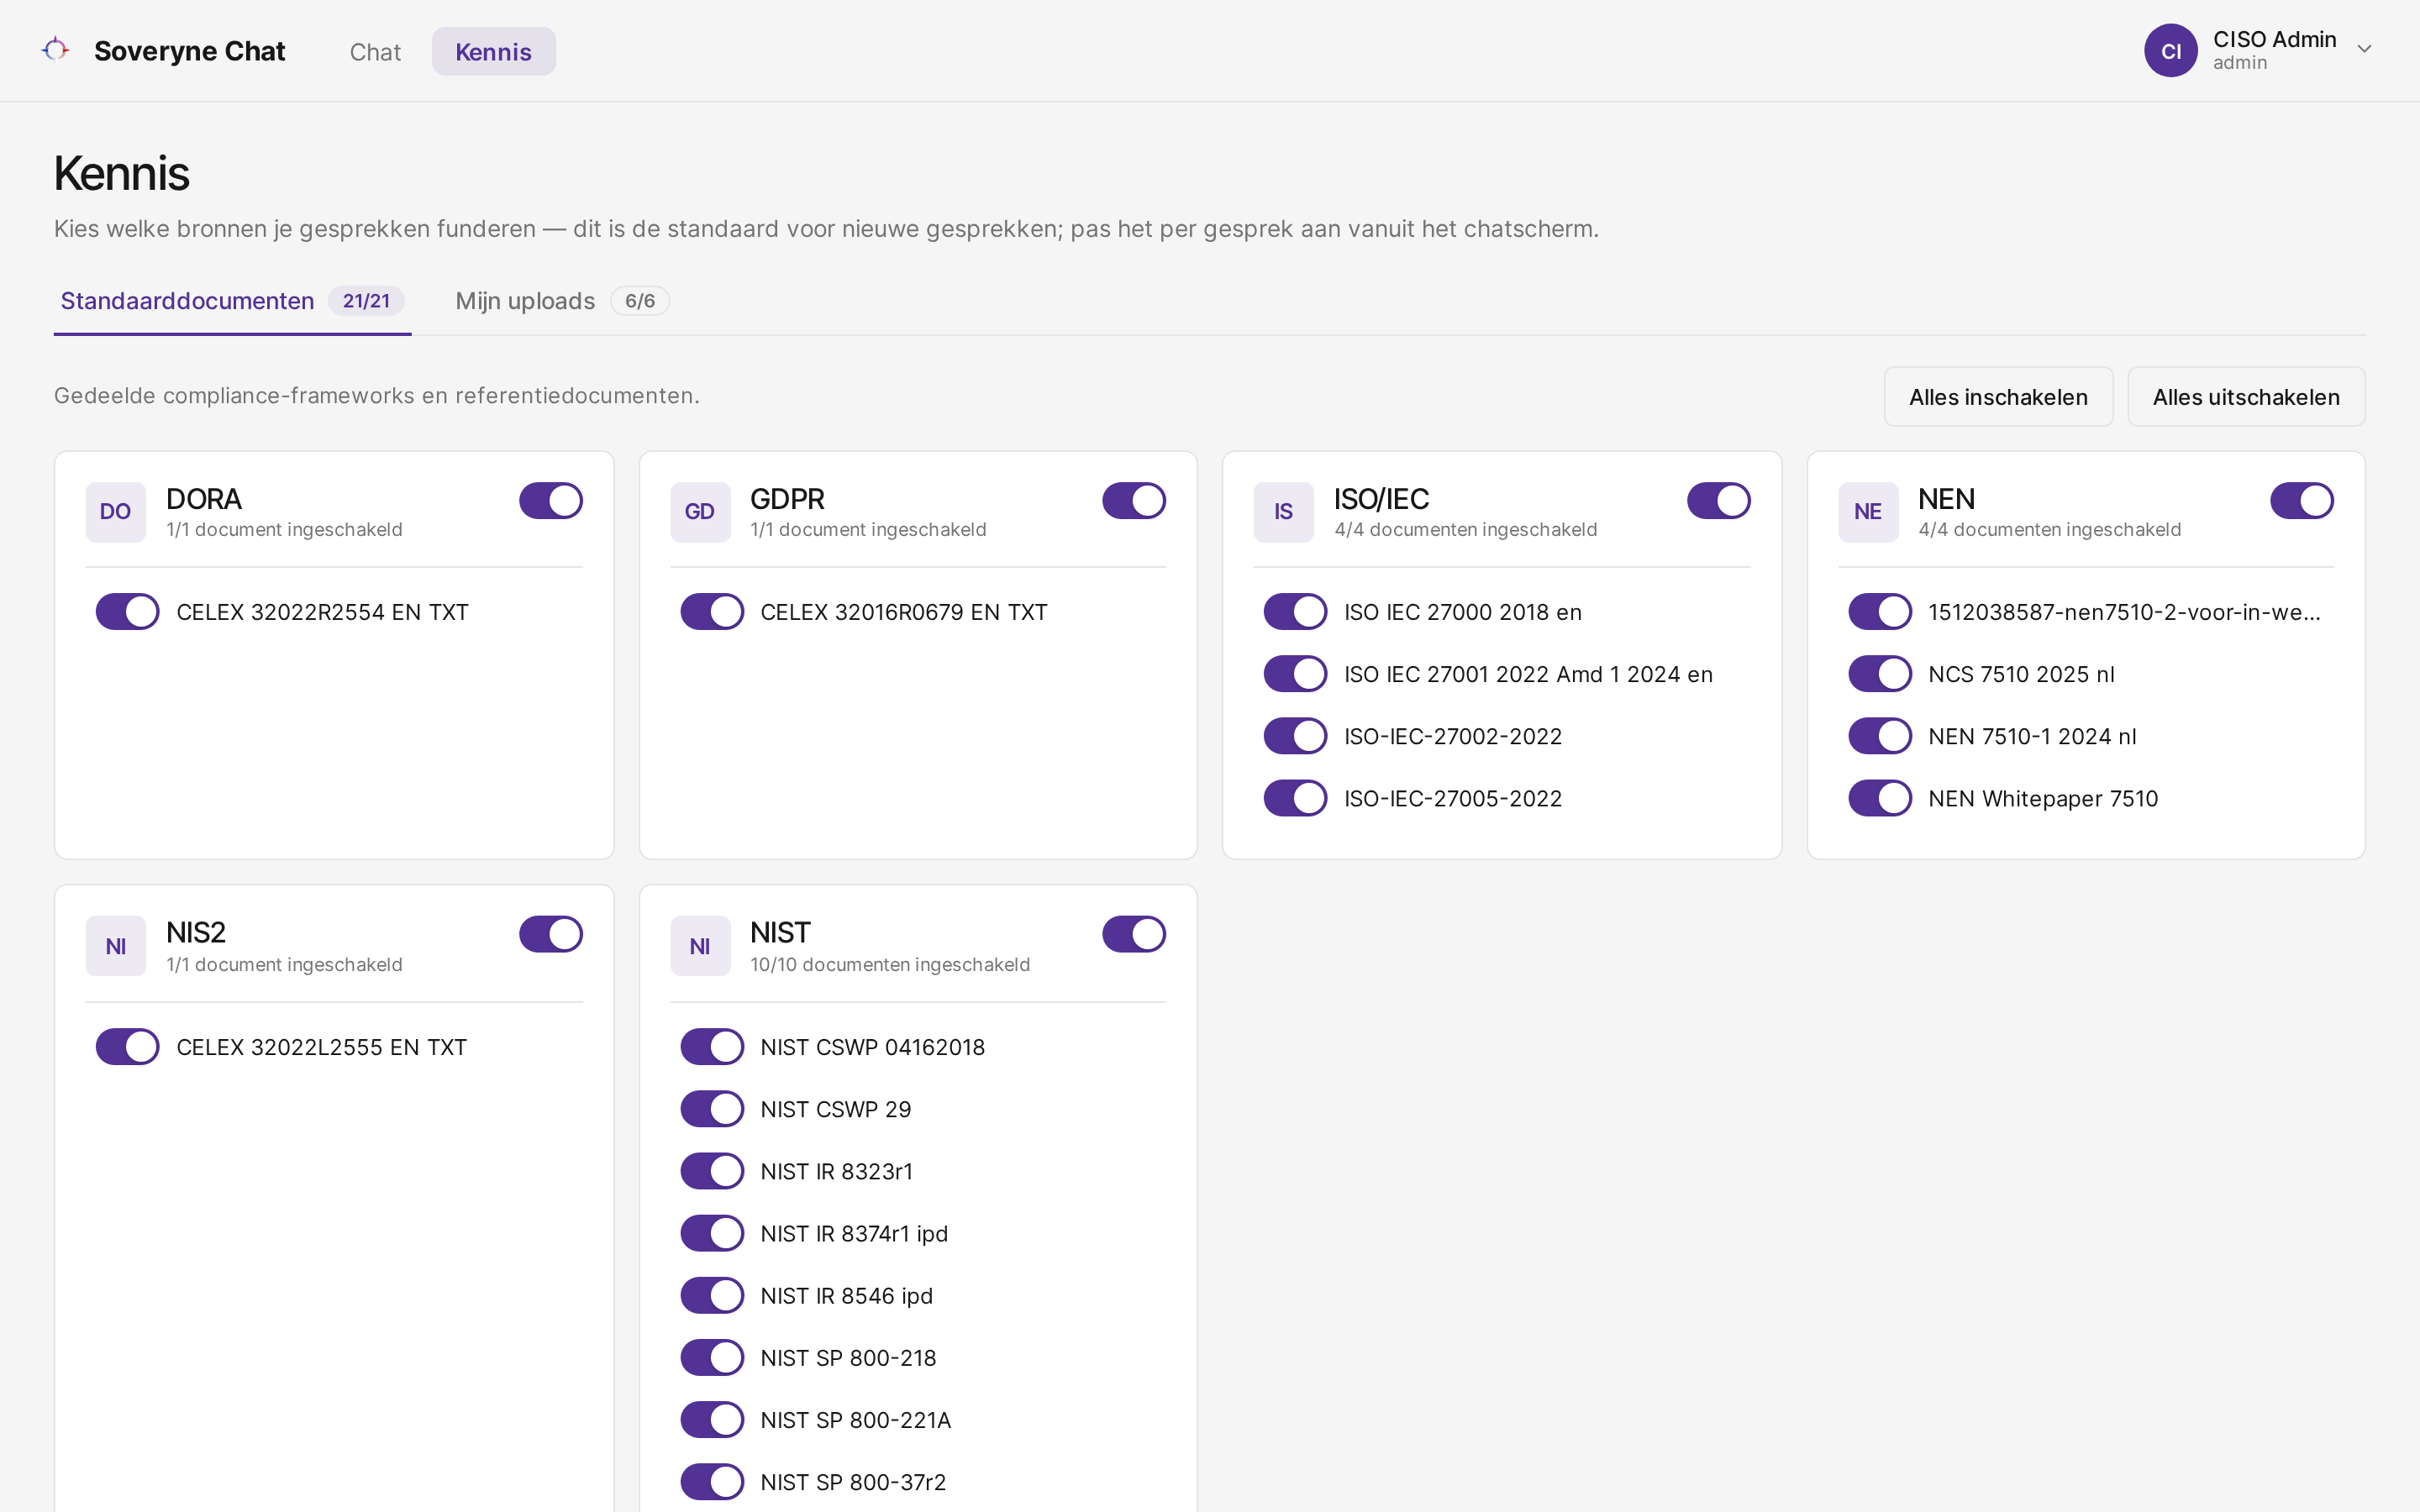Image resolution: width=2420 pixels, height=1512 pixels.
Task: Toggle off NIST CSWP 04162018
Action: (712, 1047)
